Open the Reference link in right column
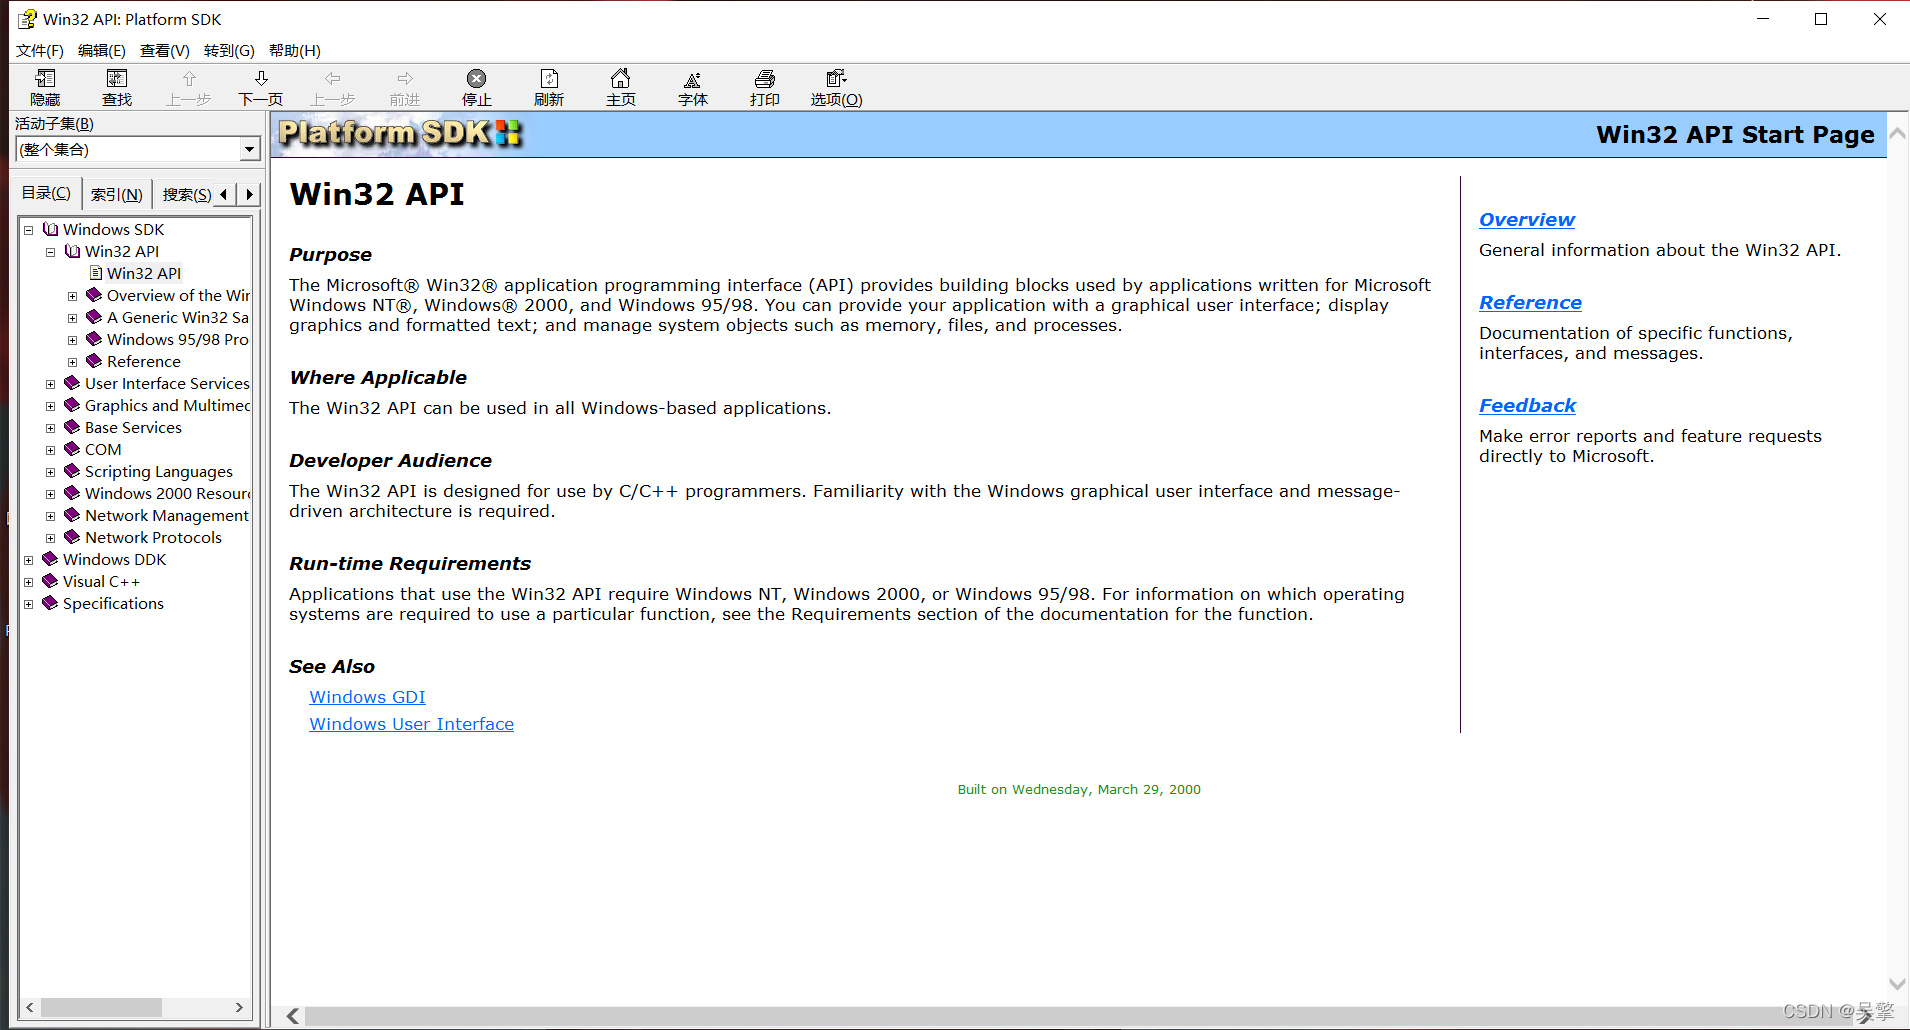This screenshot has height=1030, width=1910. (1530, 302)
